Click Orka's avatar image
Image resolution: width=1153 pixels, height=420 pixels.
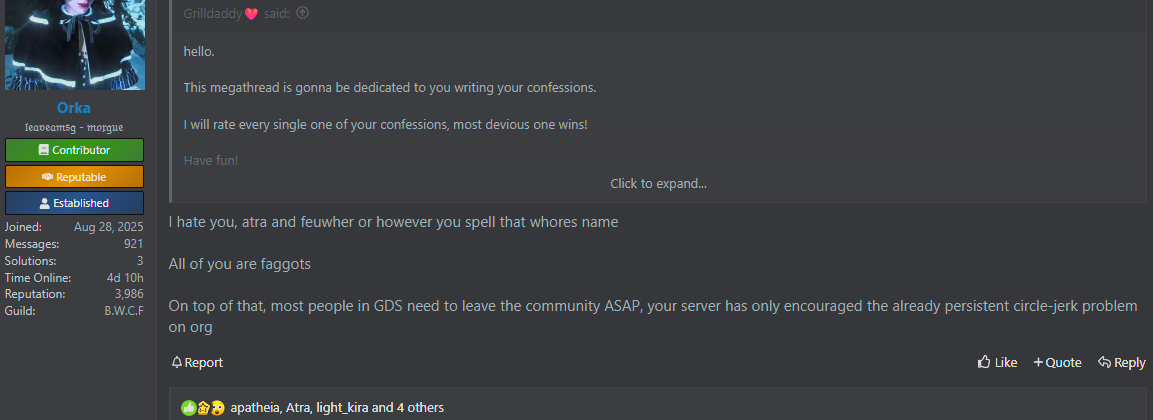[74, 44]
